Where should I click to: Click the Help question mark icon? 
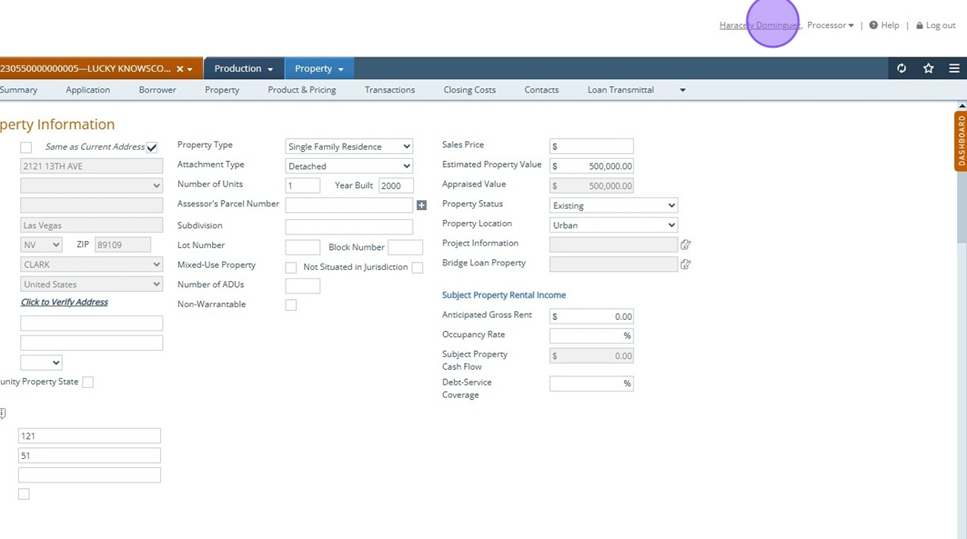click(x=873, y=25)
